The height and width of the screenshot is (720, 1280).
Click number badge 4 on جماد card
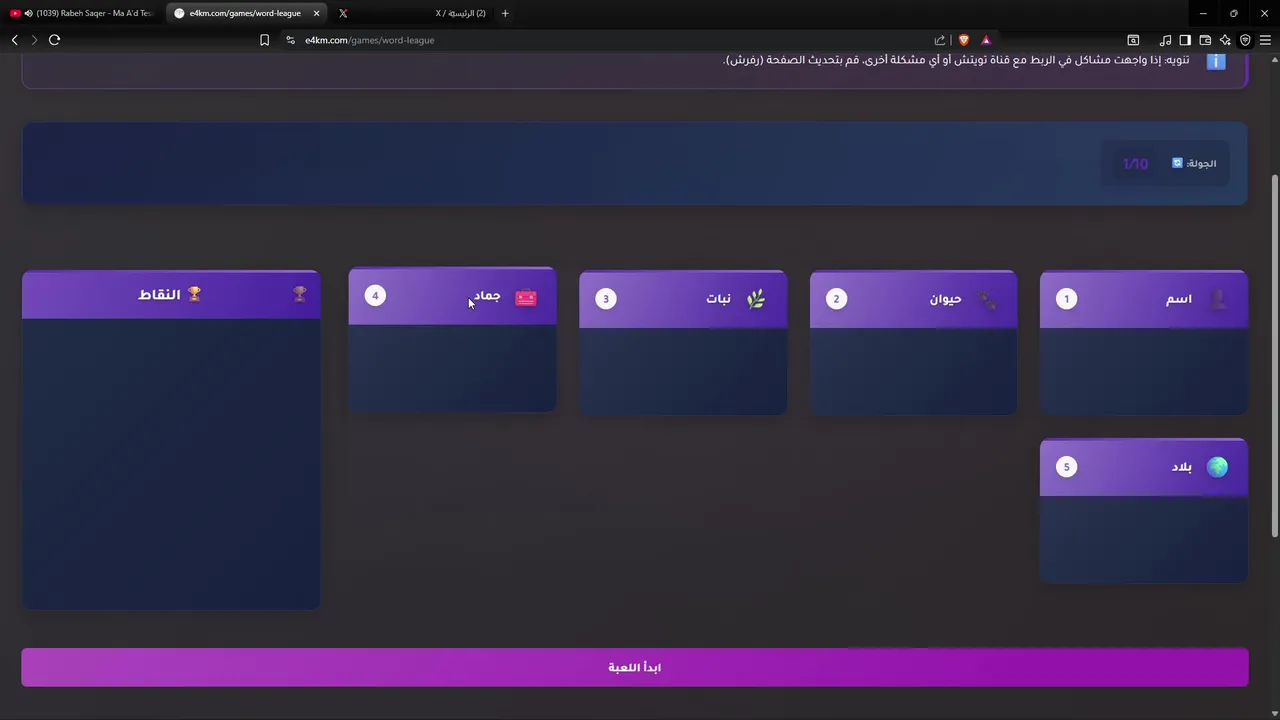[375, 296]
